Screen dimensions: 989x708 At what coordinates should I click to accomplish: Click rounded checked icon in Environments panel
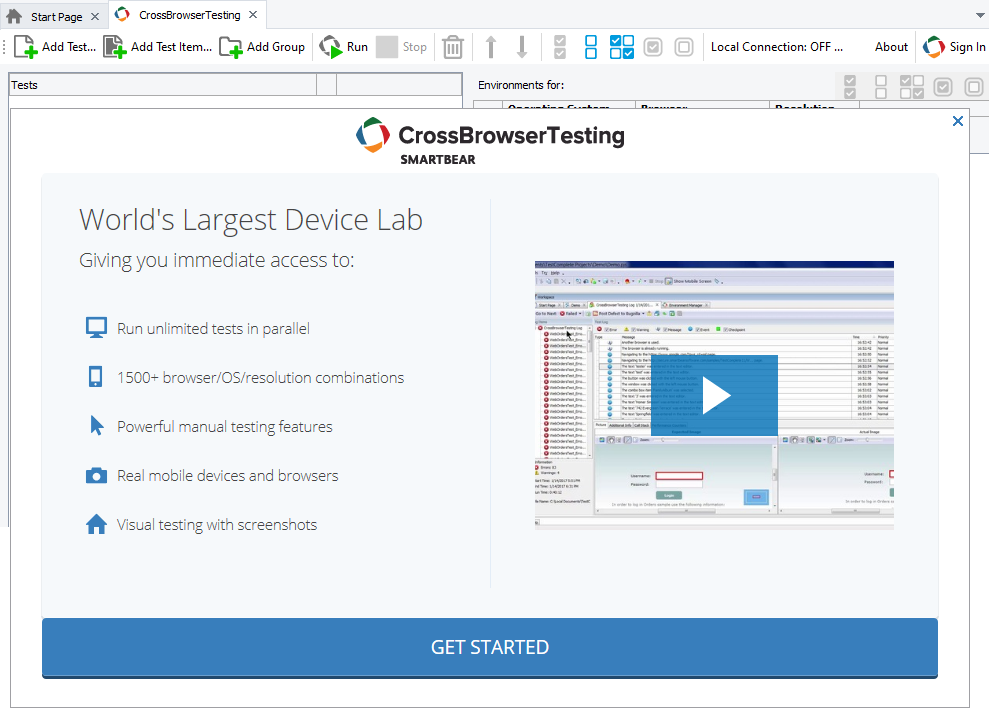pyautogui.click(x=943, y=86)
